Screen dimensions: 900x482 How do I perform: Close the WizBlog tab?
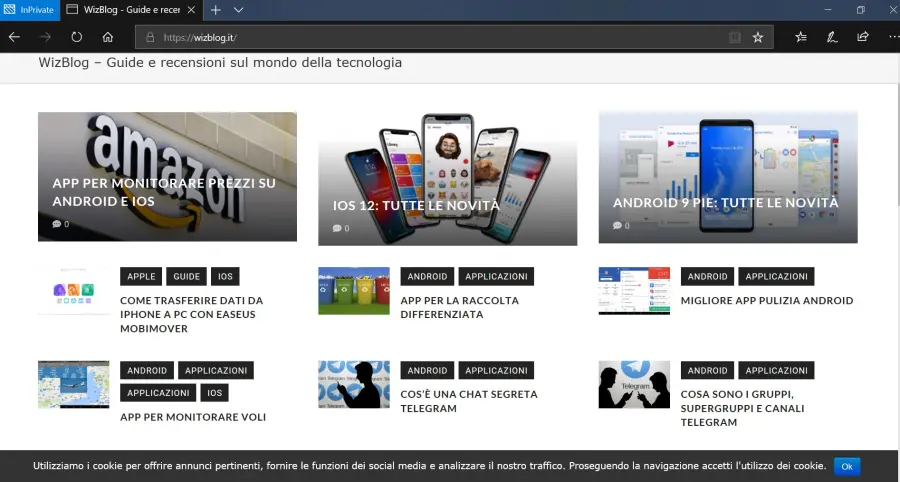tap(191, 10)
